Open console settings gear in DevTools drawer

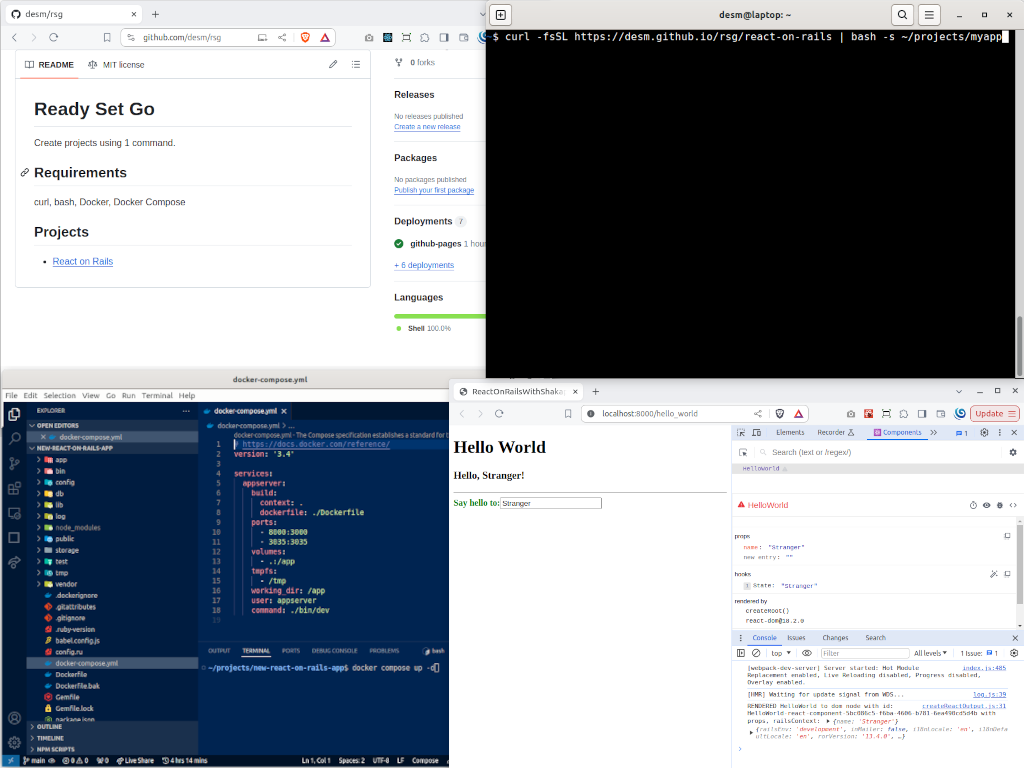[1014, 653]
